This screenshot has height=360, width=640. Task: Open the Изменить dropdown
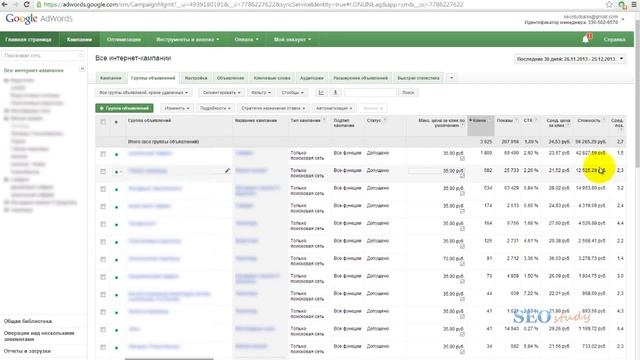click(x=177, y=108)
